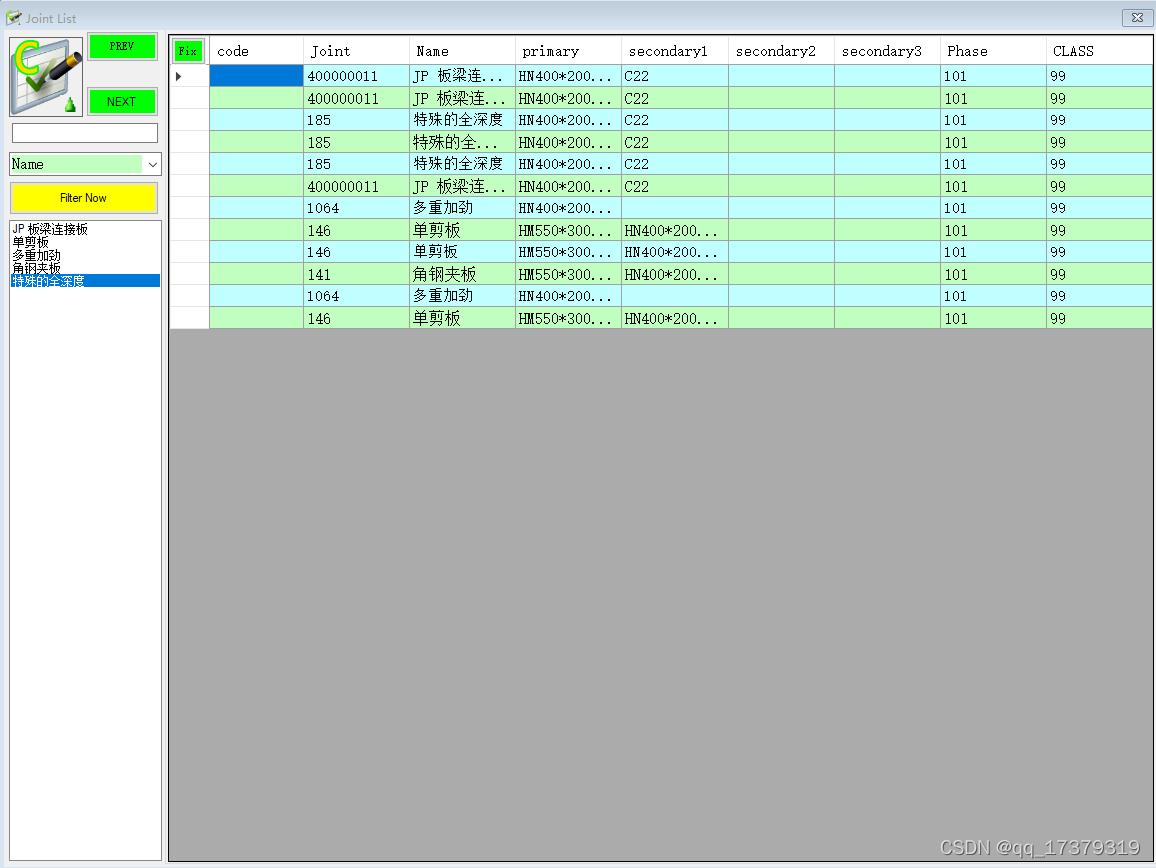Viewport: 1156px width, 868px height.
Task: Click the Joint List title bar icon
Action: pos(13,18)
